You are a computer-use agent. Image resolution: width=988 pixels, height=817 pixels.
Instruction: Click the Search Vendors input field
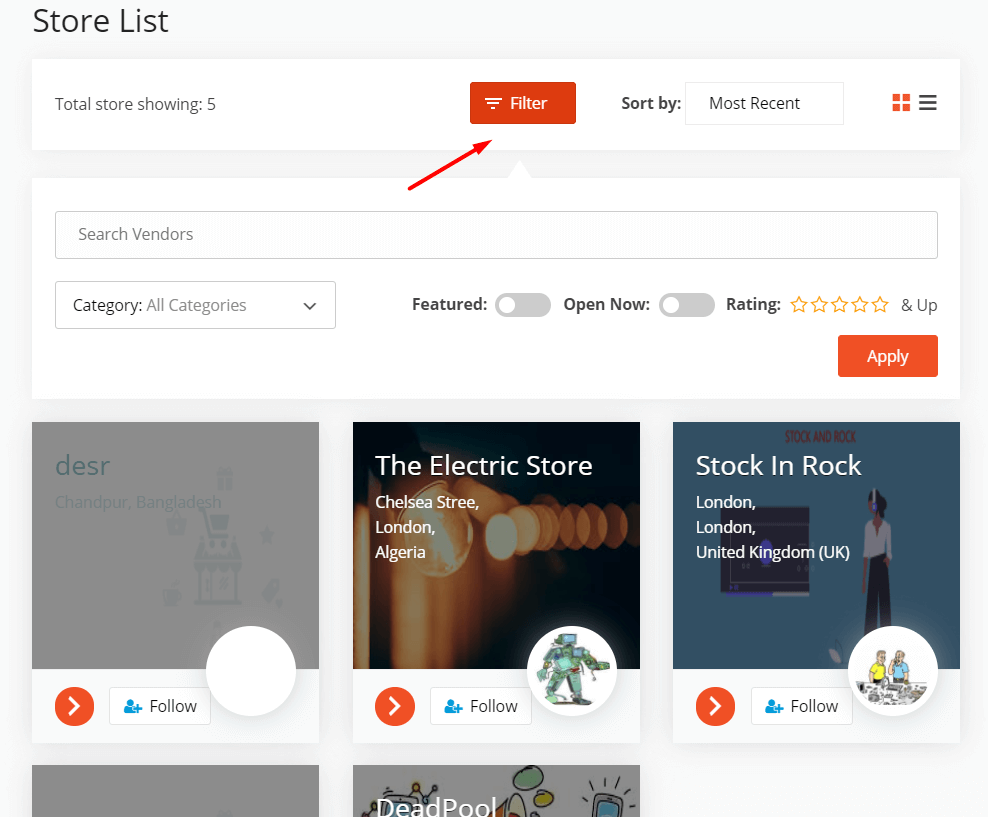tap(496, 235)
